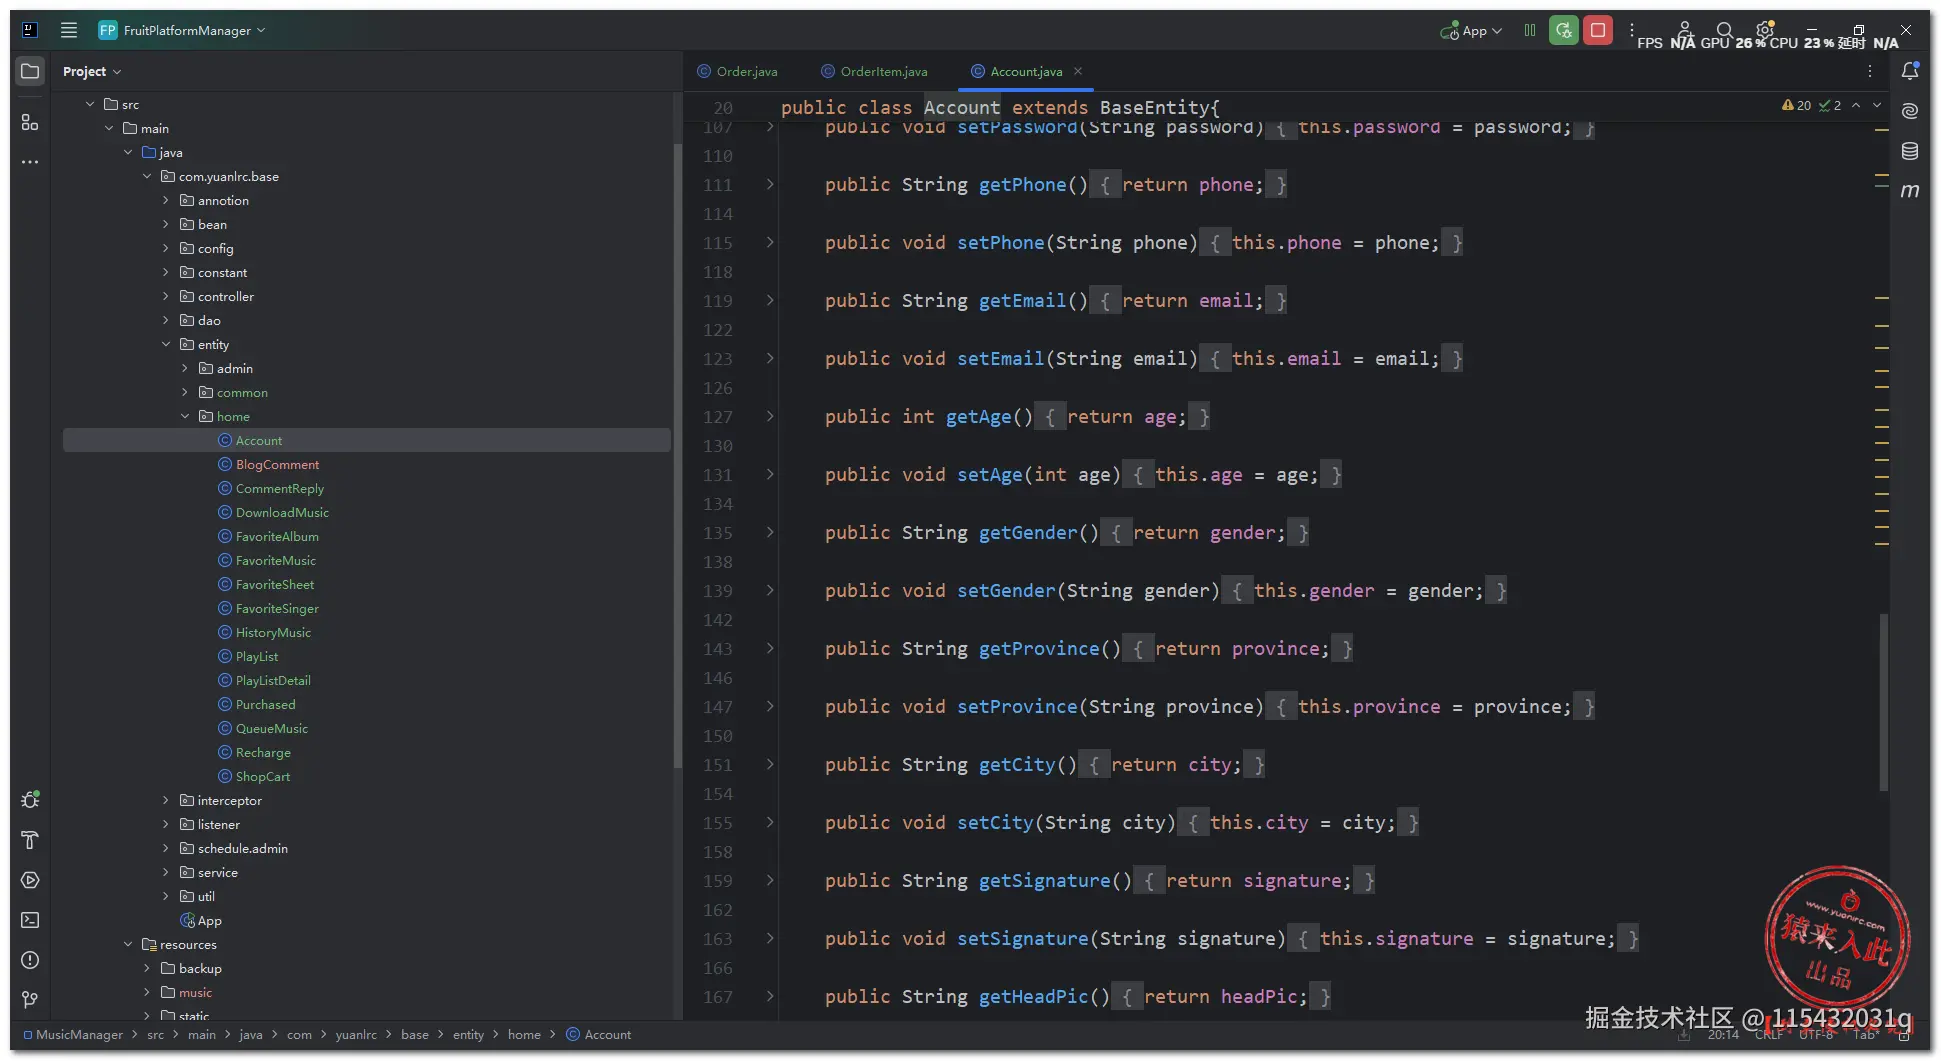Expand the service package
The width and height of the screenshot is (1941, 1061).
pyautogui.click(x=166, y=872)
